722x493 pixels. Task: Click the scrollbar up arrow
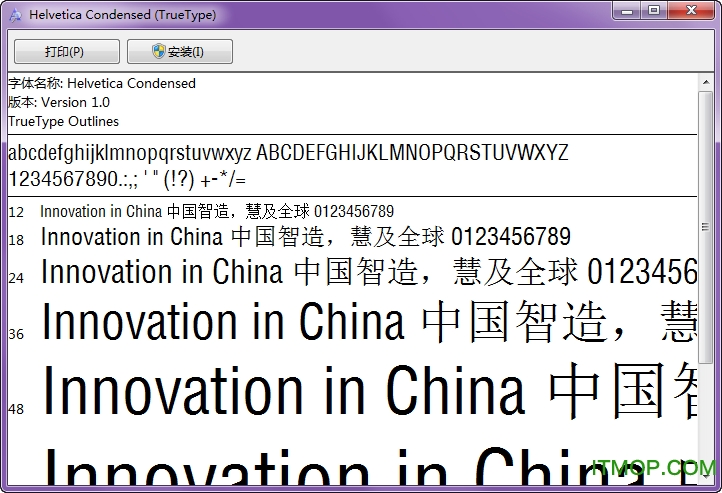707,82
